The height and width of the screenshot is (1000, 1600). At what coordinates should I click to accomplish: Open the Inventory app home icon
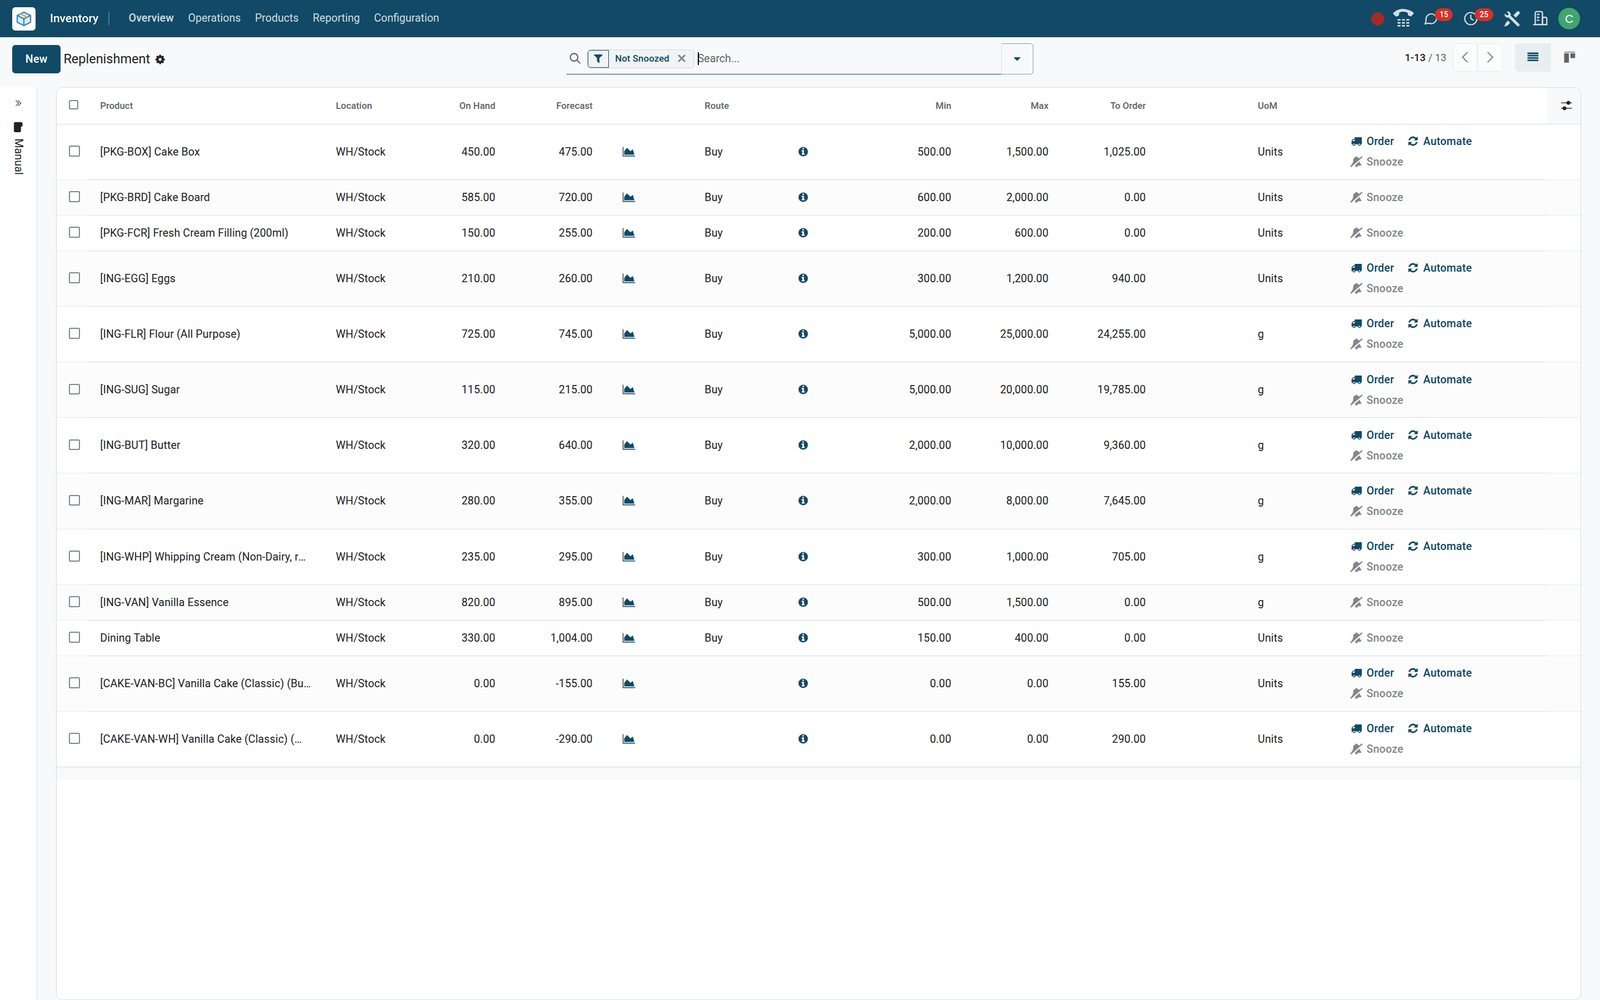[24, 18]
